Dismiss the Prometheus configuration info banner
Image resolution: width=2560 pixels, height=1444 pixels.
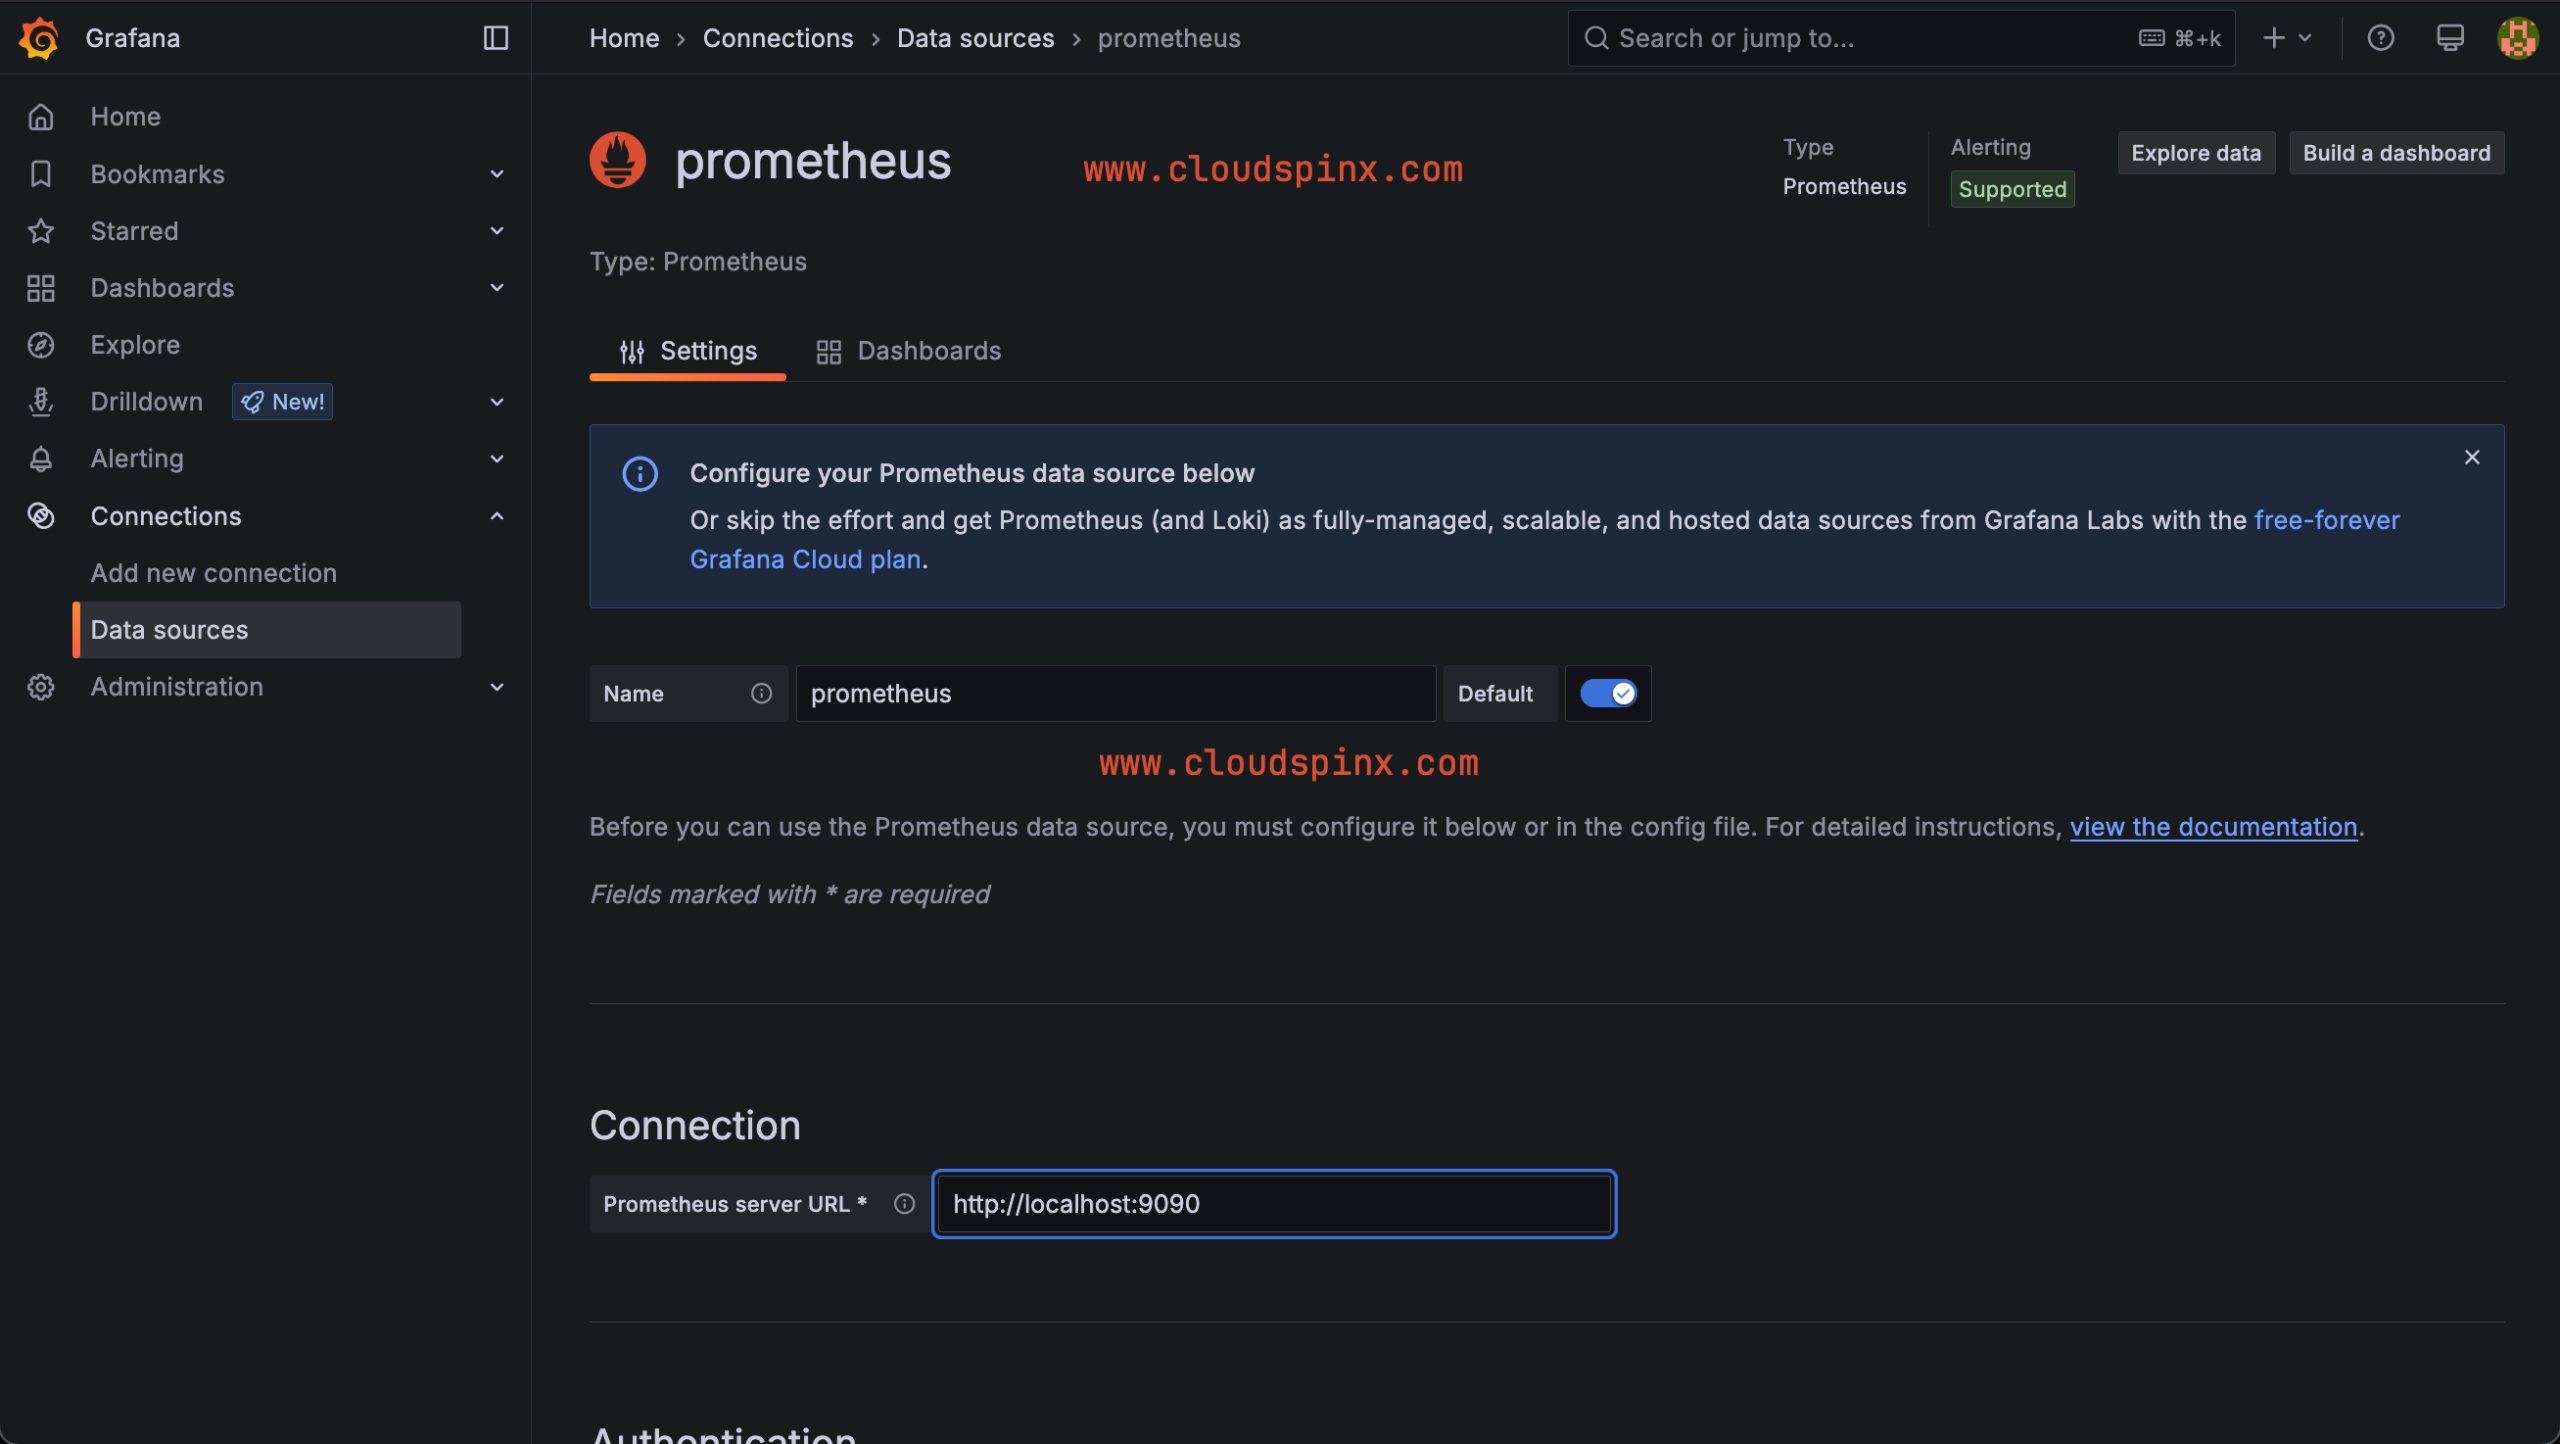[2472, 457]
